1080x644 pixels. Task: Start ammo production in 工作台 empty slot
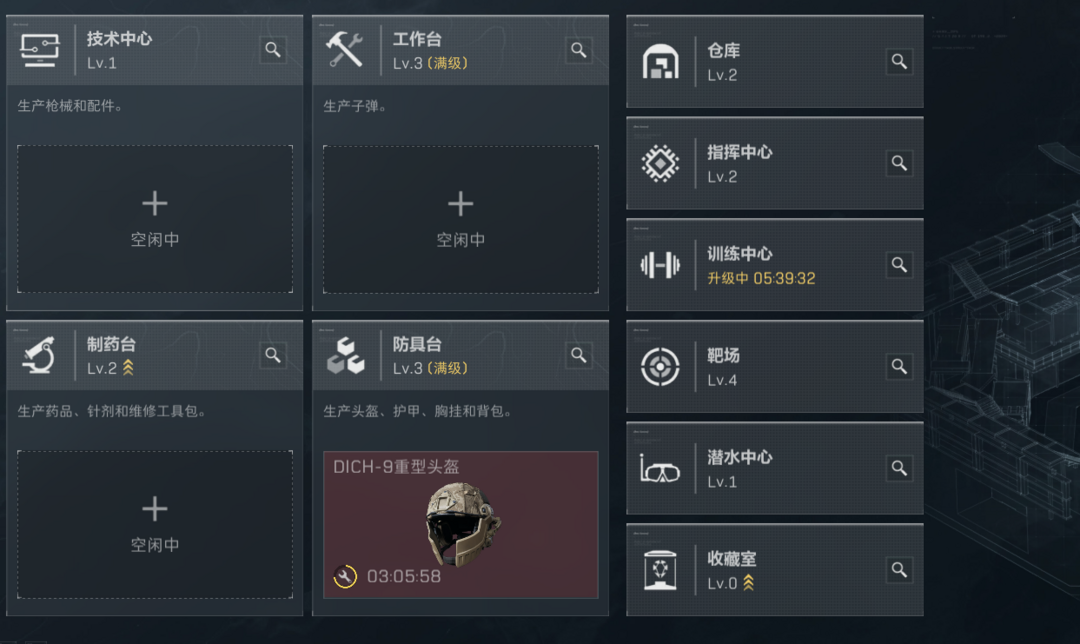(461, 219)
